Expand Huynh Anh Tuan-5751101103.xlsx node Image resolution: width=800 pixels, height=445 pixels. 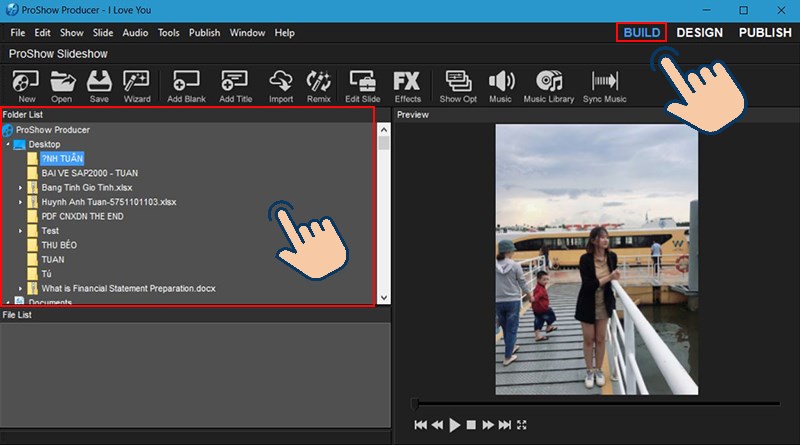[x=20, y=202]
